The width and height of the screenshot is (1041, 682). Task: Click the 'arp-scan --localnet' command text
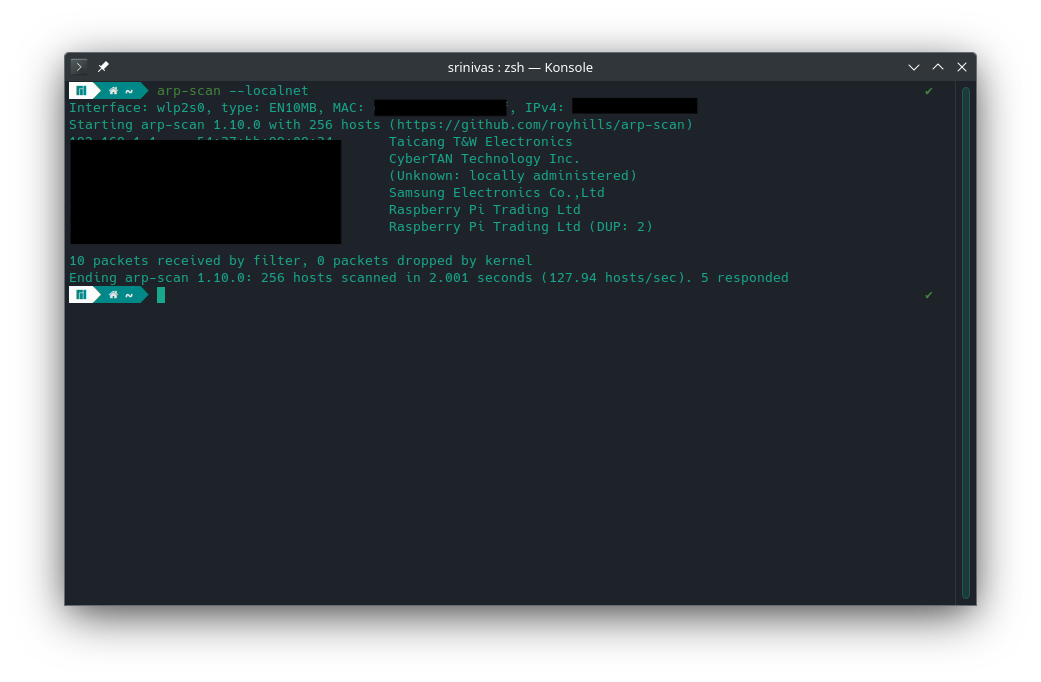point(232,90)
